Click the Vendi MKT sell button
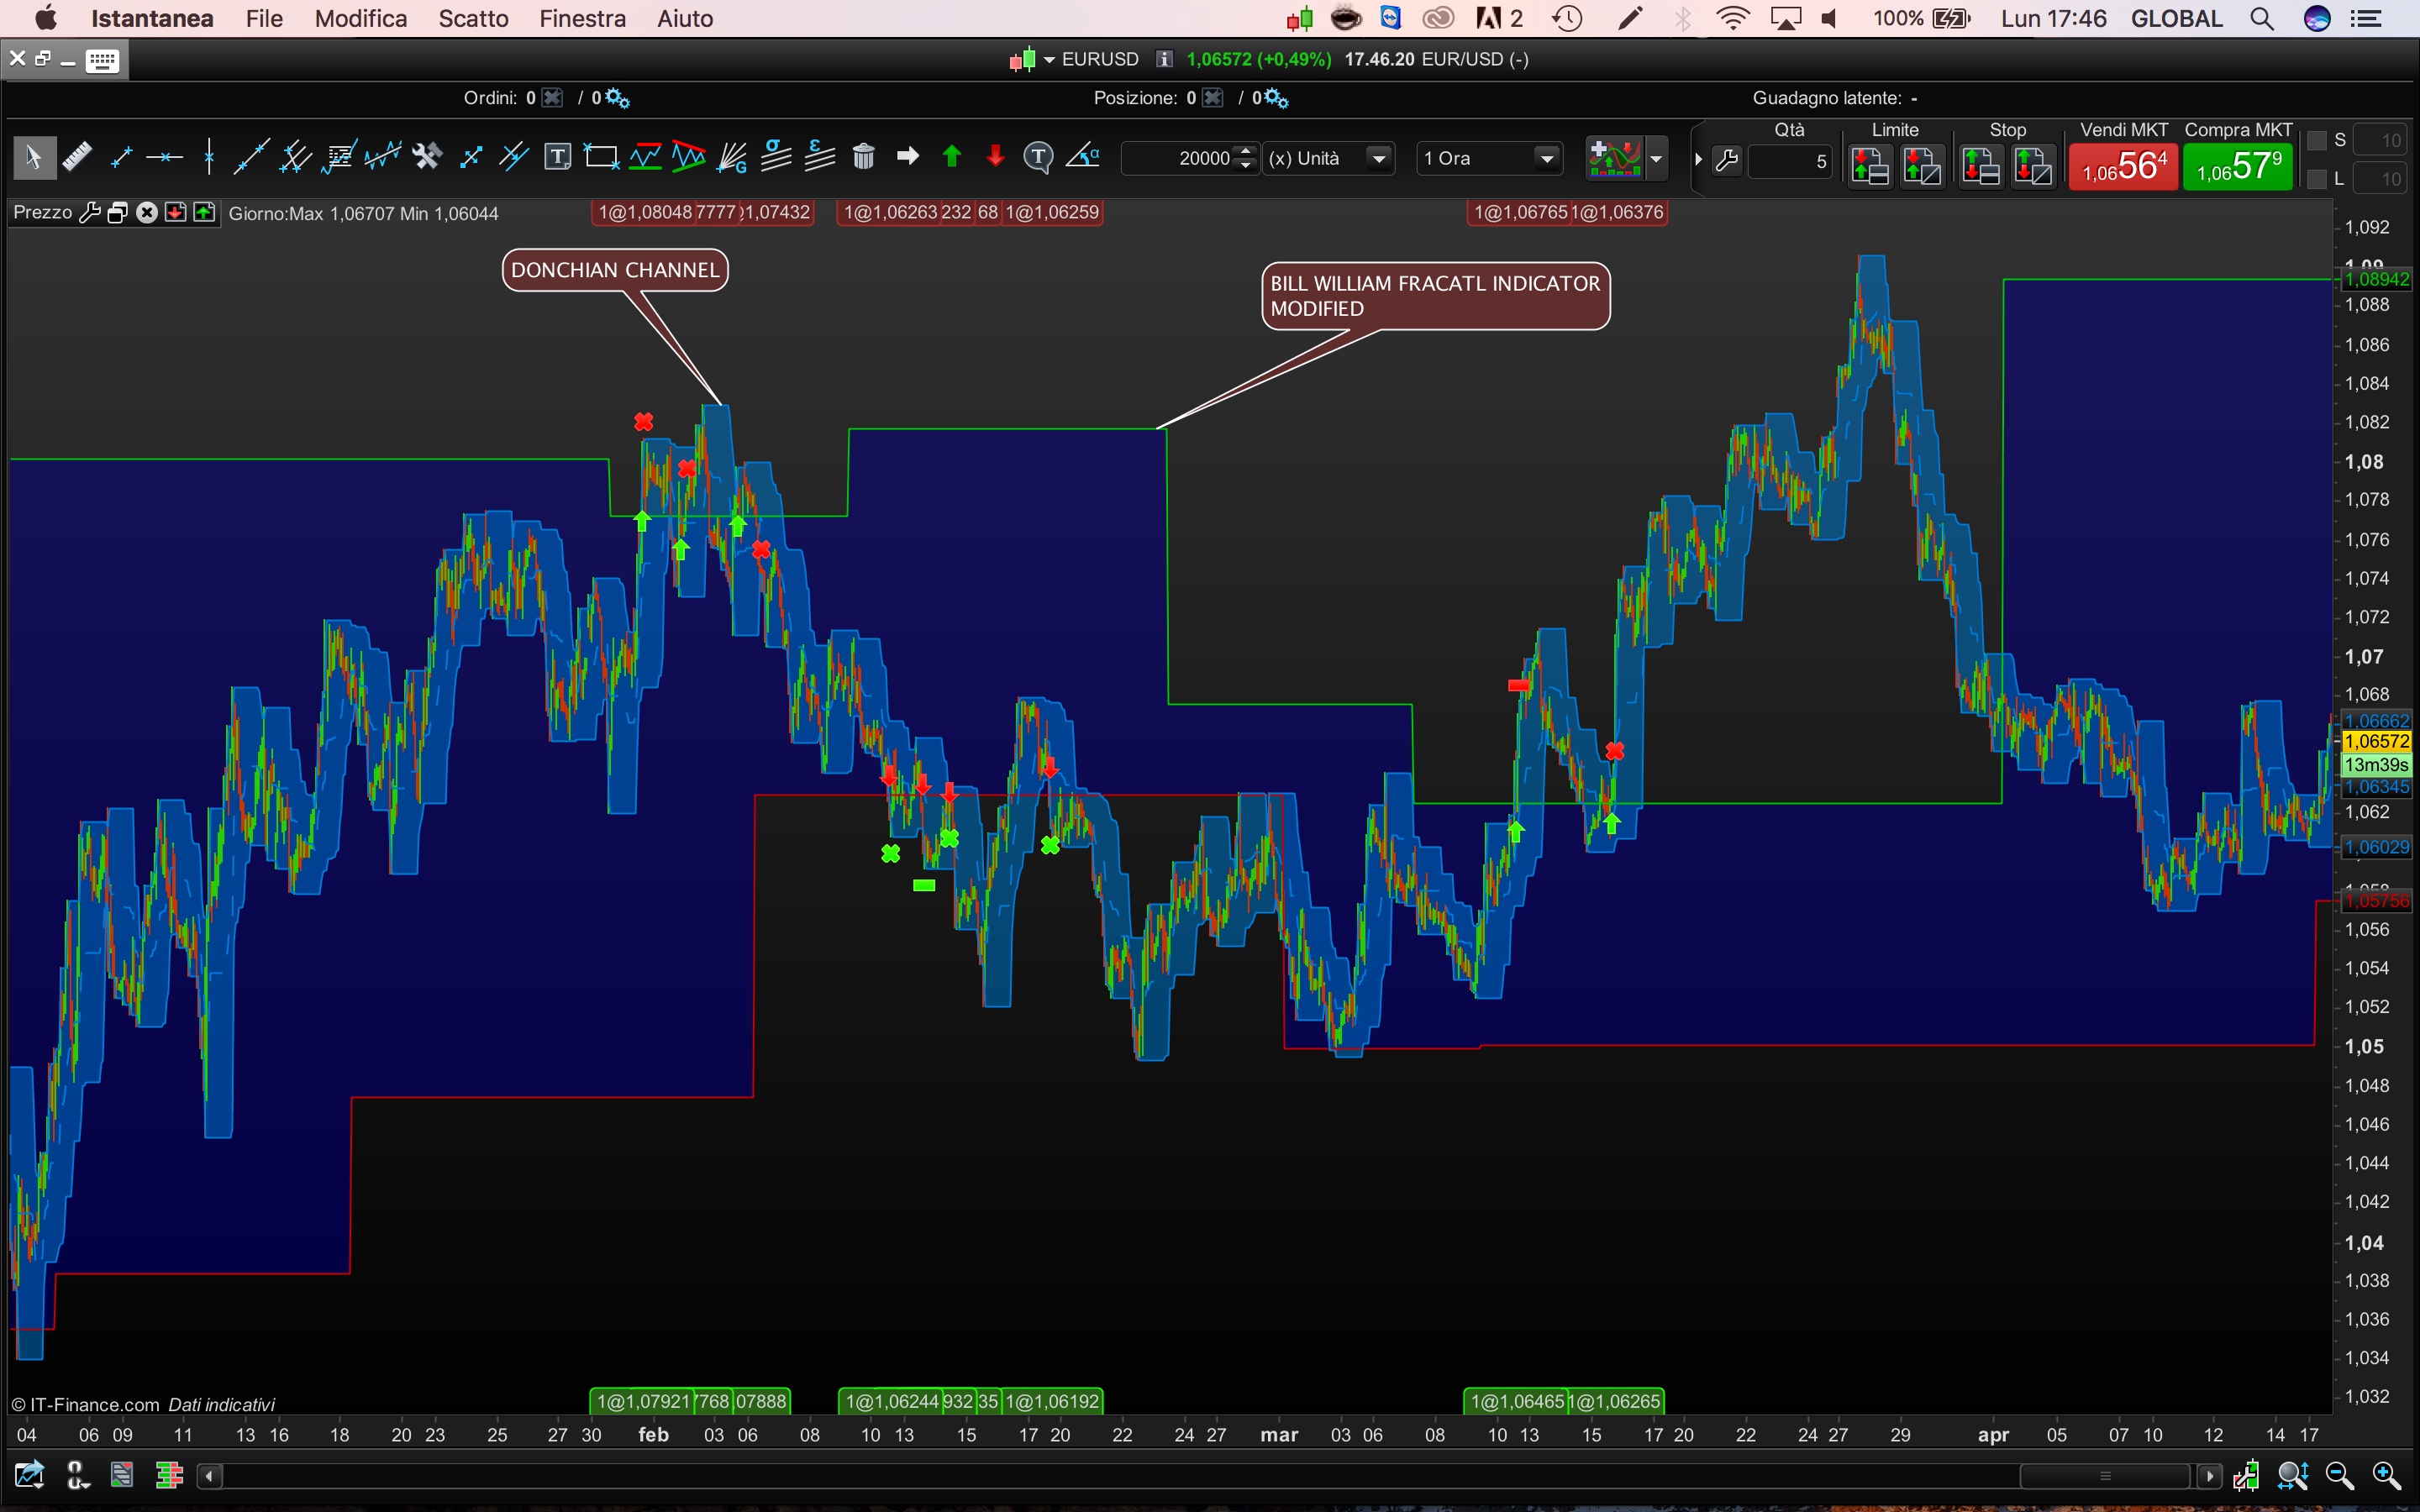 (2123, 166)
